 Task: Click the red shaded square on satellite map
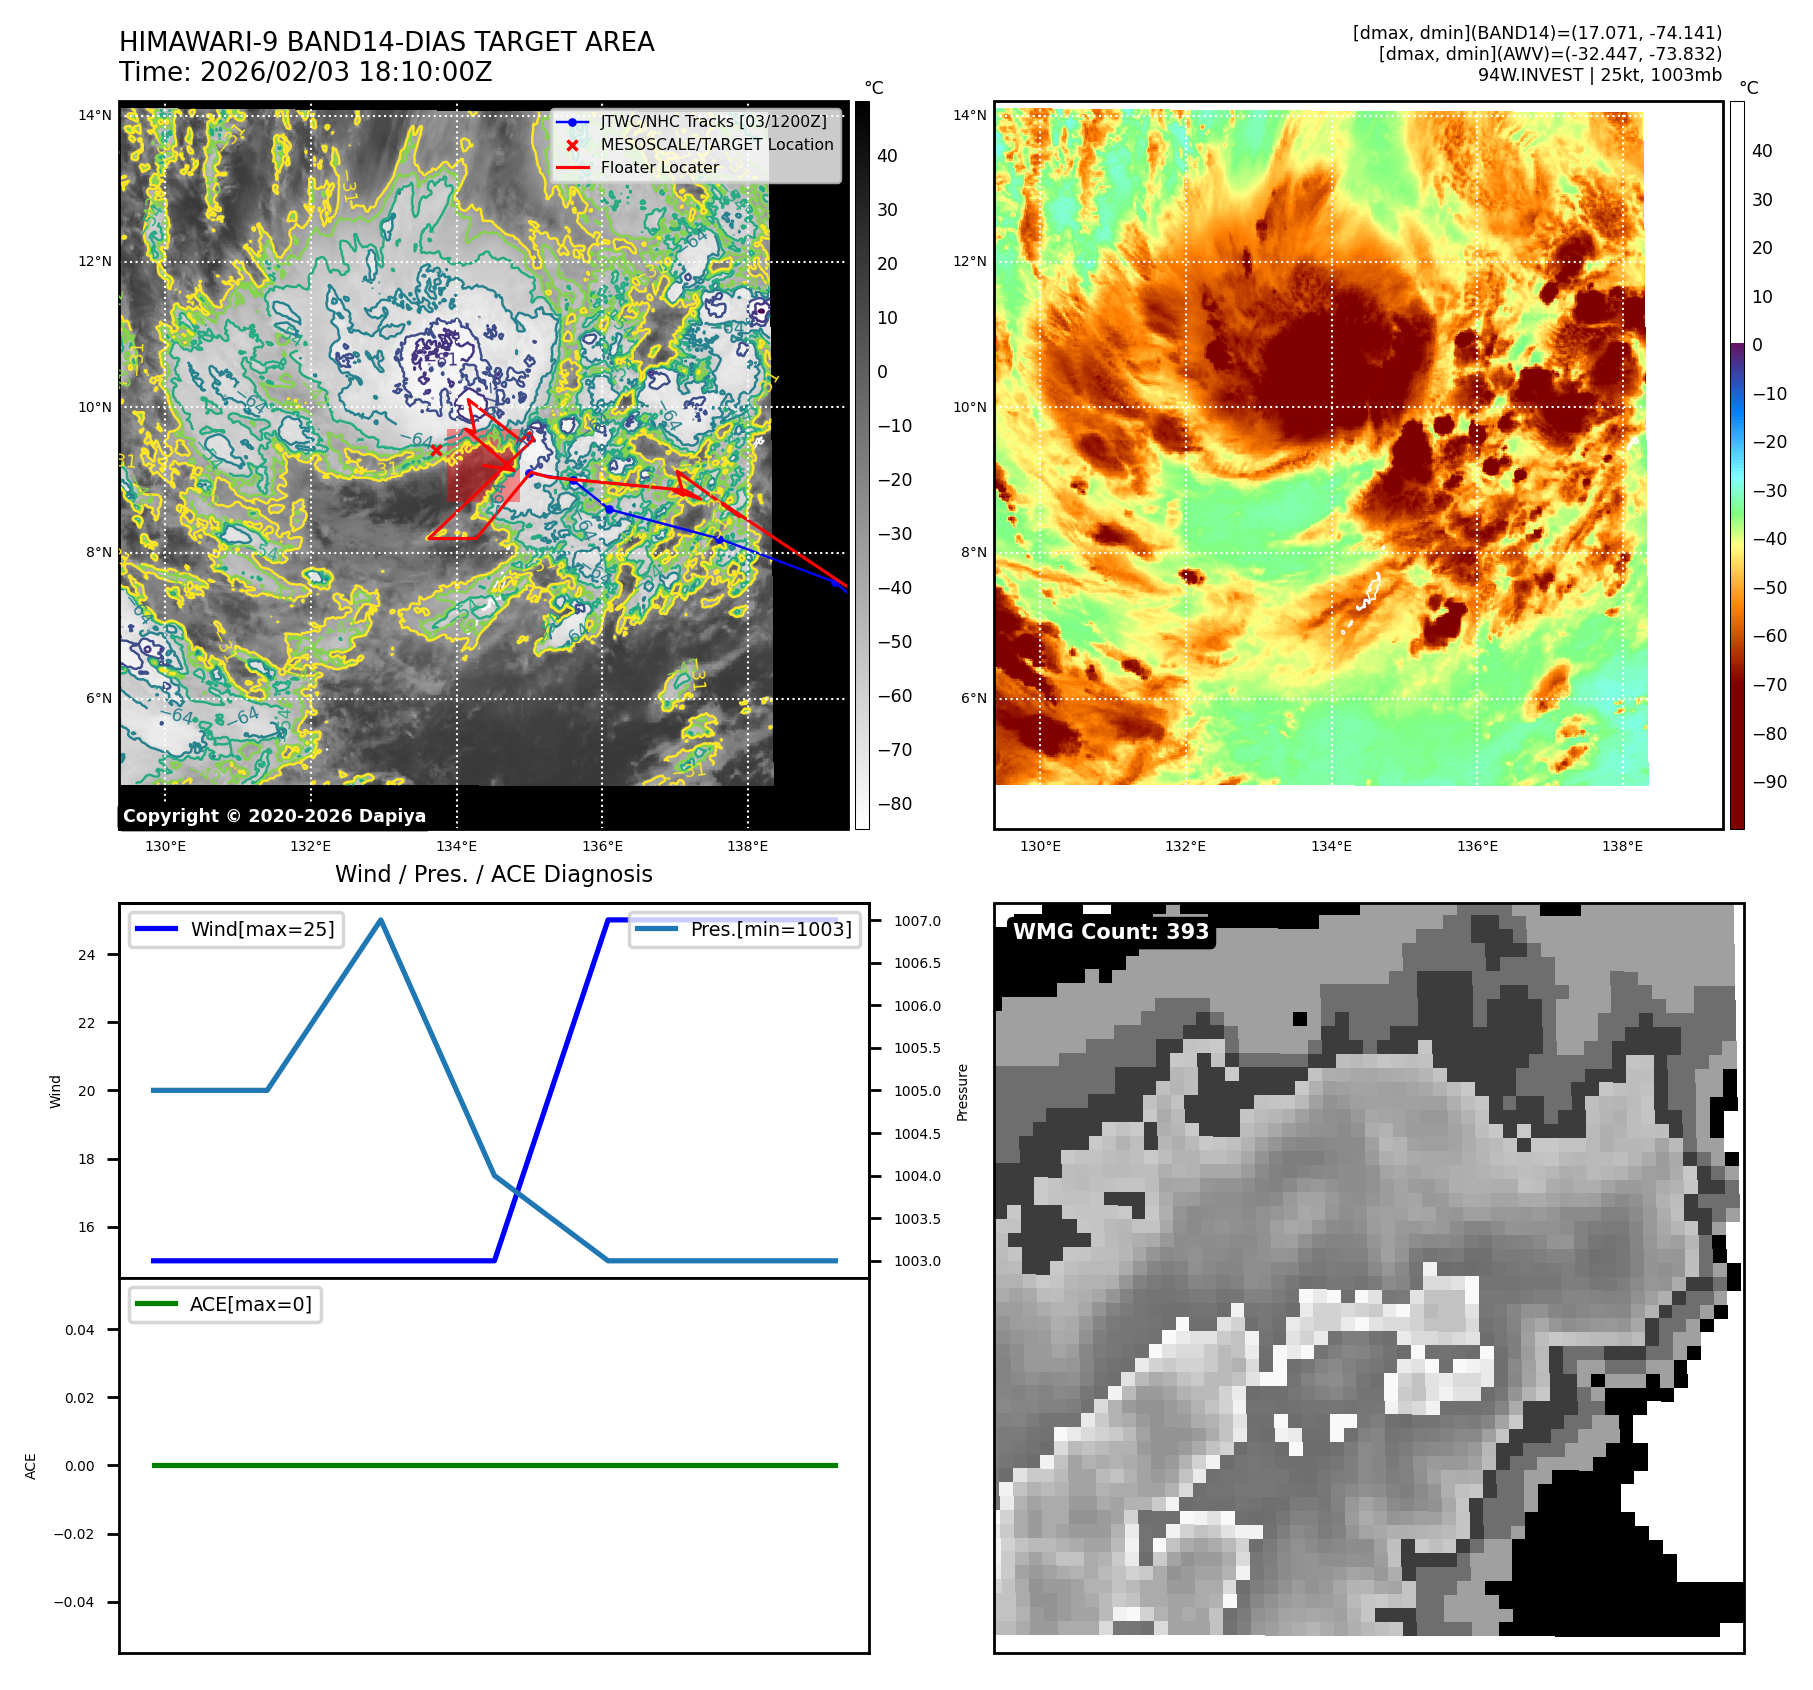483,466
